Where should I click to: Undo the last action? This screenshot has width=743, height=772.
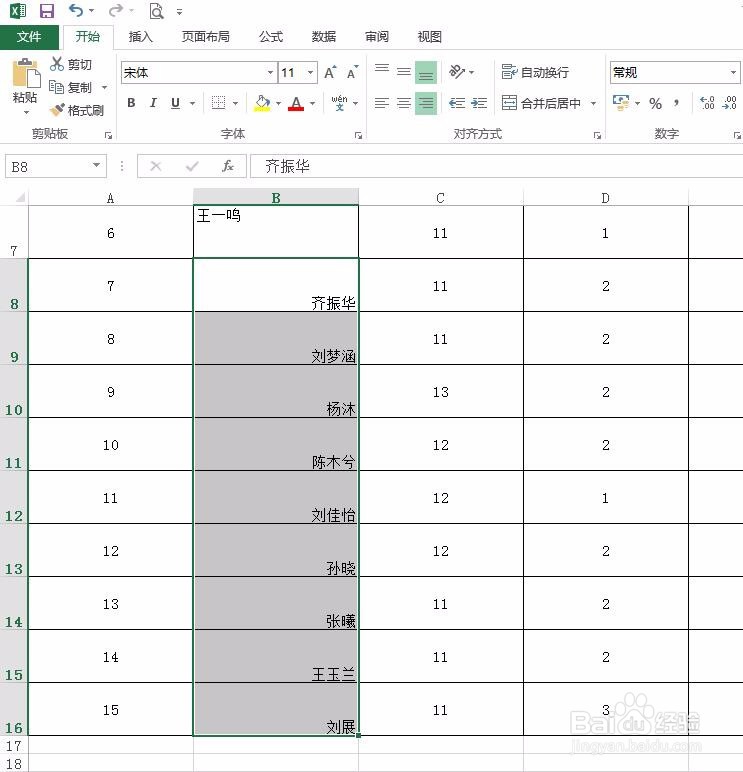[76, 10]
